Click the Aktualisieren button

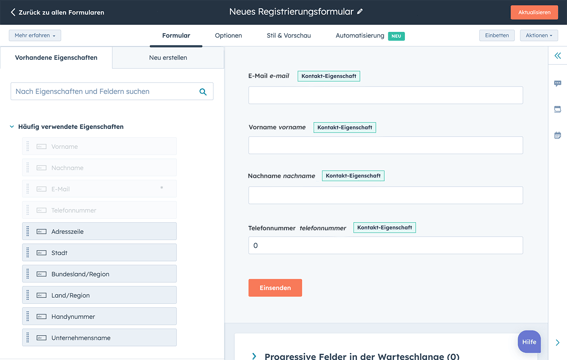(534, 12)
